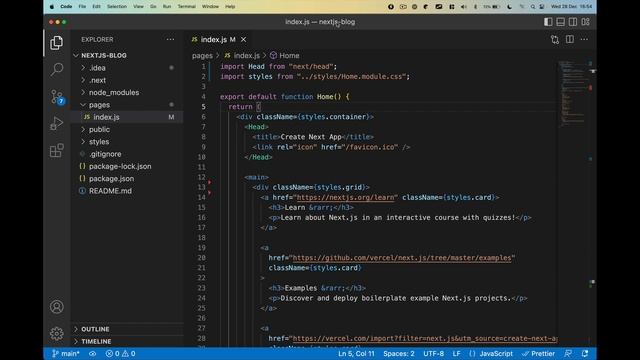
Task: Expand the .next folder
Action: 127,80
